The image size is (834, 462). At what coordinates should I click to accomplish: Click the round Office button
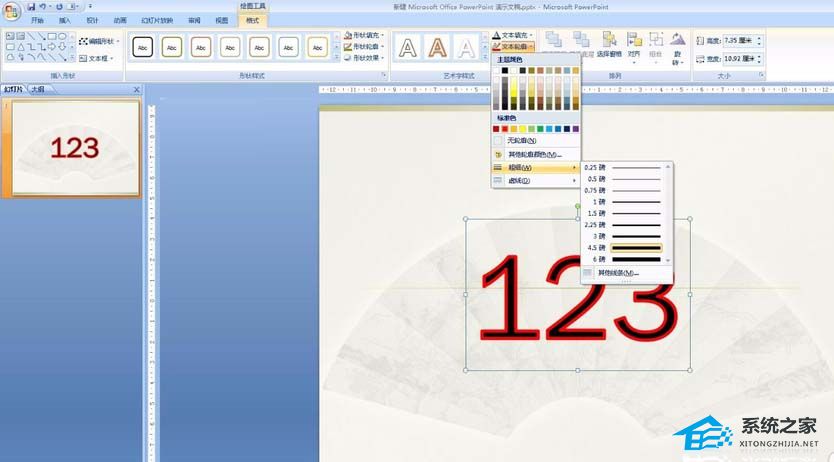coord(11,11)
